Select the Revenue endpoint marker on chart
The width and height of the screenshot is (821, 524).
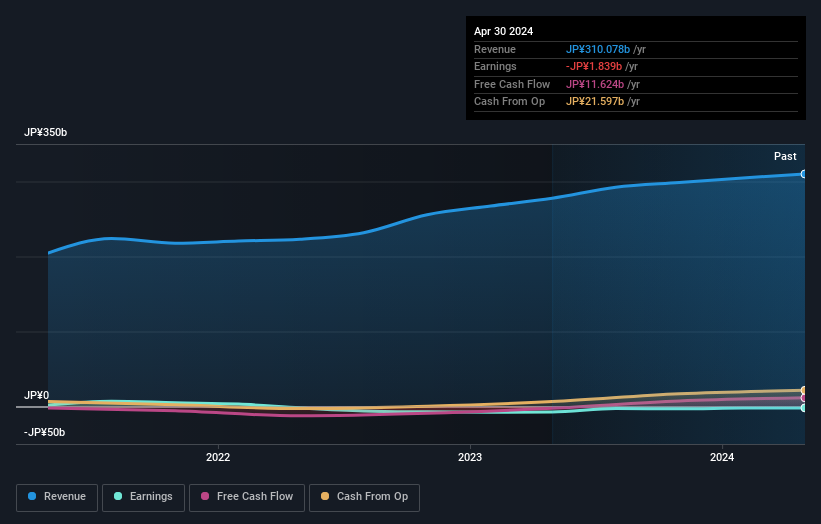[x=804, y=174]
